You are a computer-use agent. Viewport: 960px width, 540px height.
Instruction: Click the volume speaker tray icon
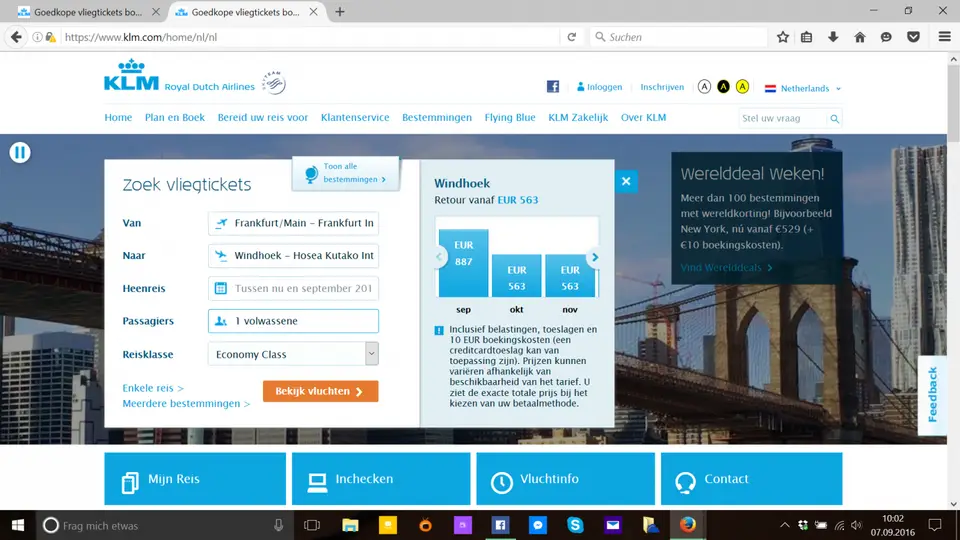click(857, 525)
